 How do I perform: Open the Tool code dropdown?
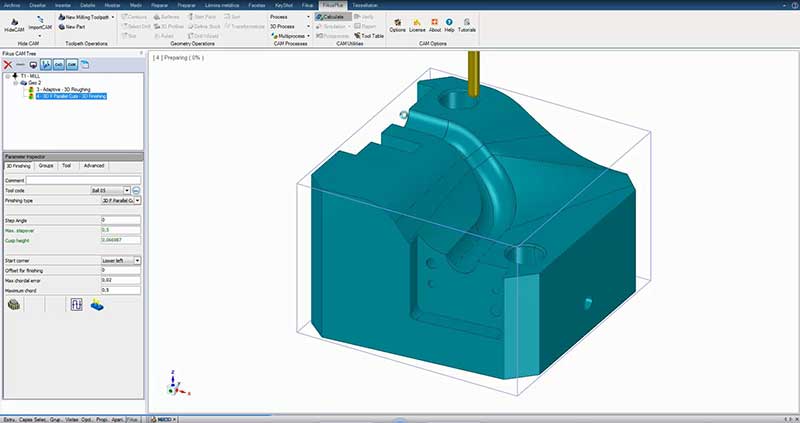click(126, 190)
